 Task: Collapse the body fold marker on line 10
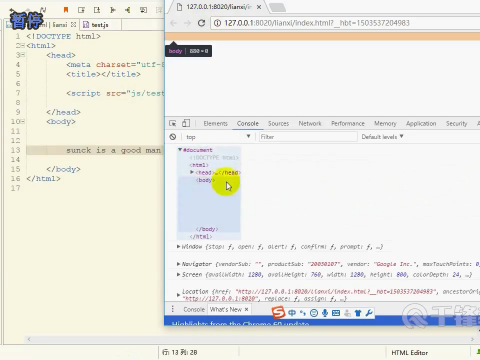[23, 121]
